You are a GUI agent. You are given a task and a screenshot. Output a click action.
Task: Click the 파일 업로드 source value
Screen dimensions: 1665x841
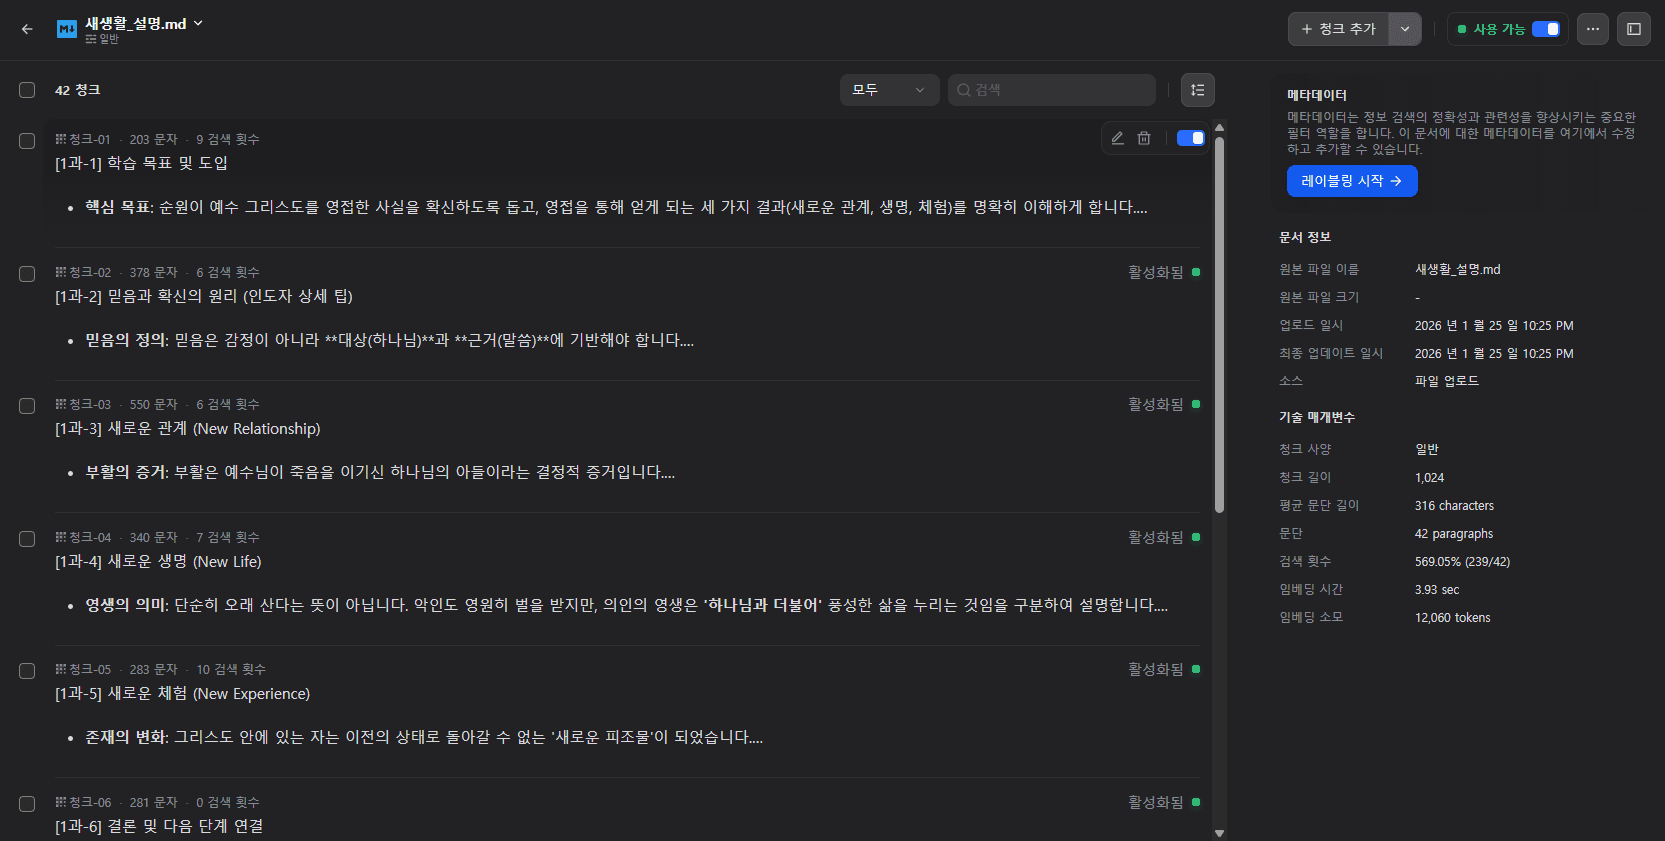click(x=1447, y=381)
